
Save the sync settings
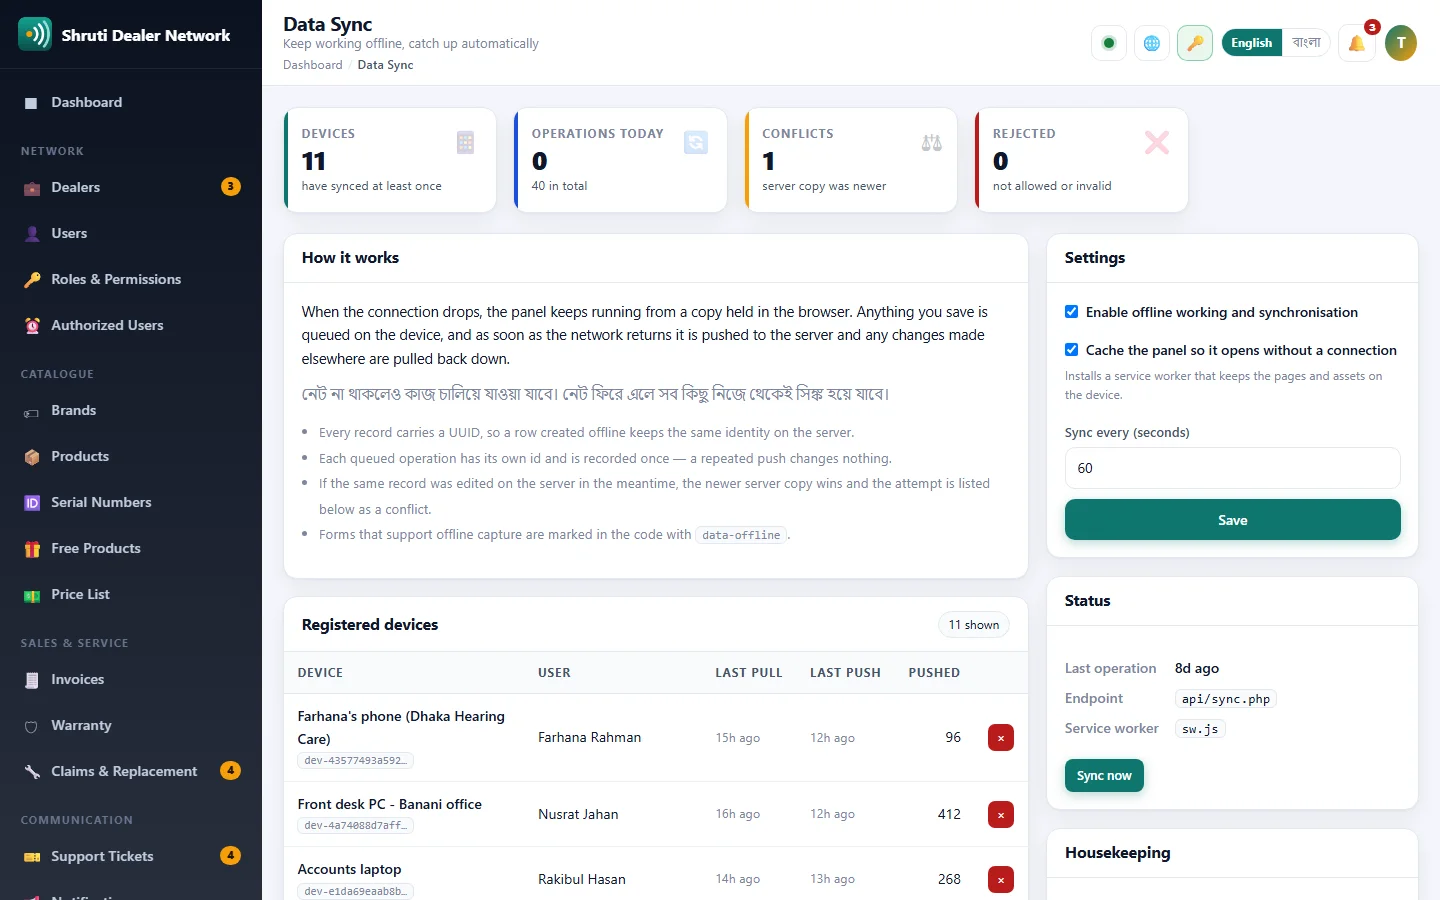tap(1232, 520)
